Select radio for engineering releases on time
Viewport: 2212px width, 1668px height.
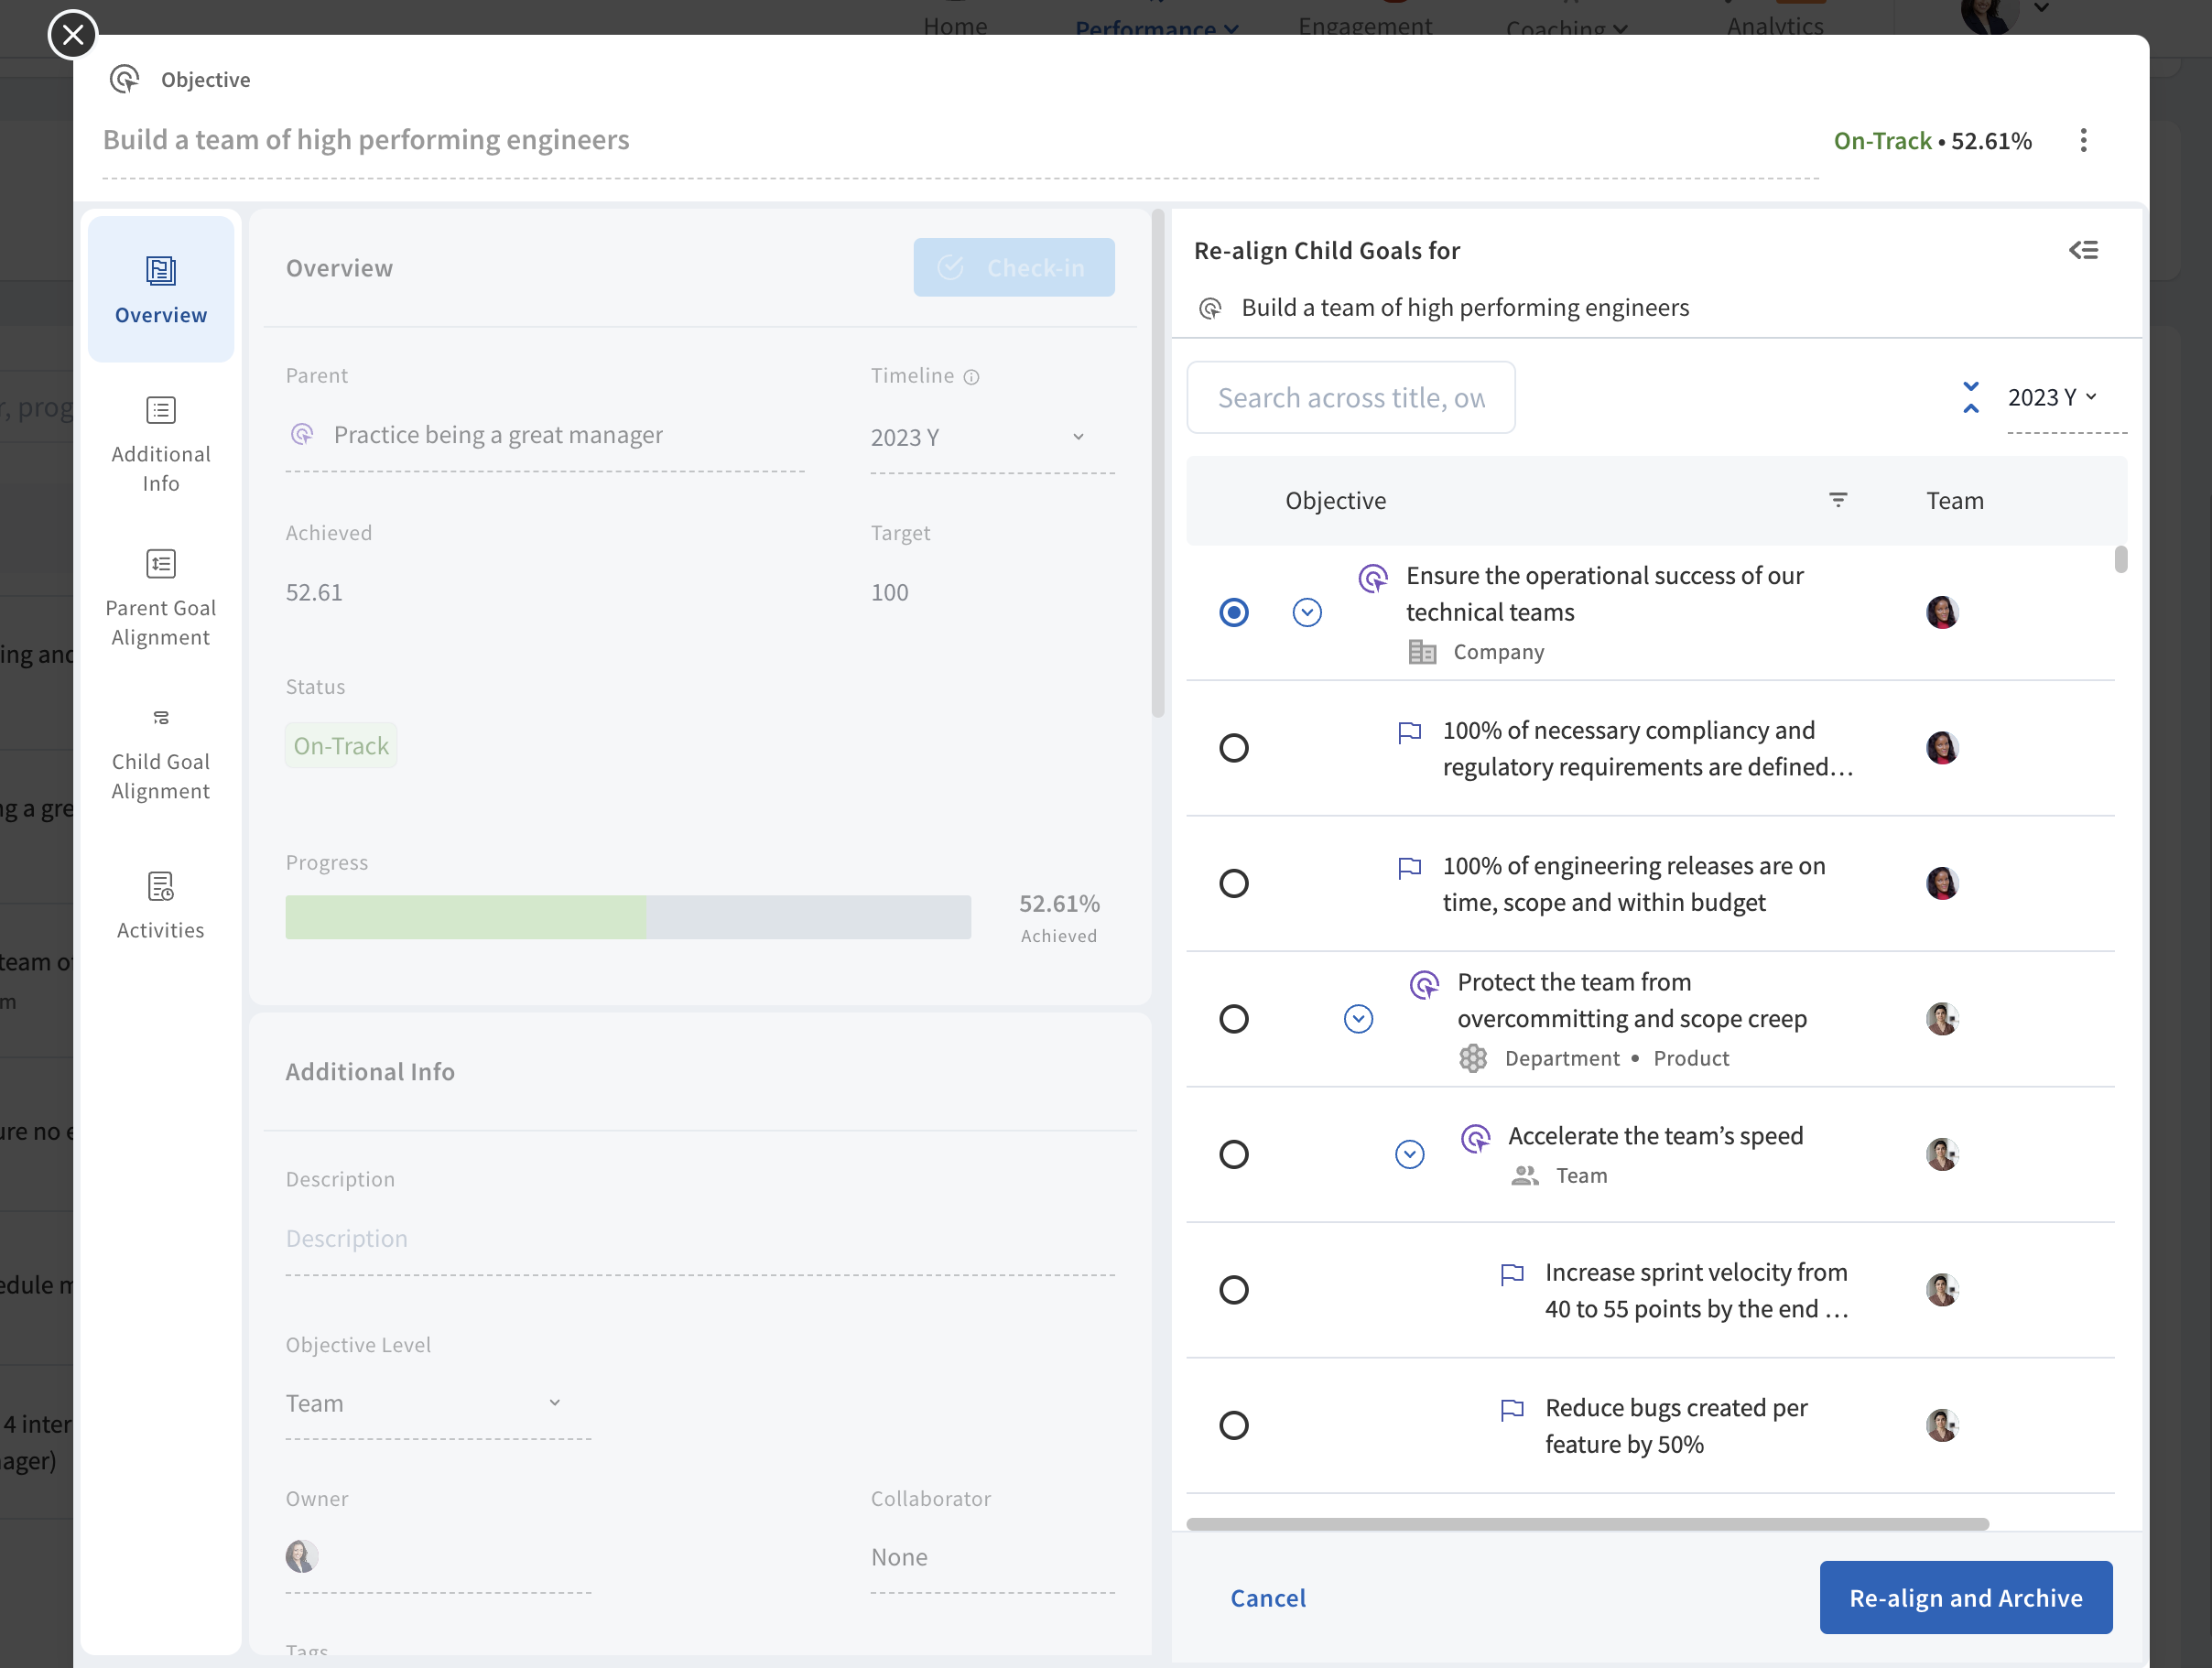point(1233,883)
